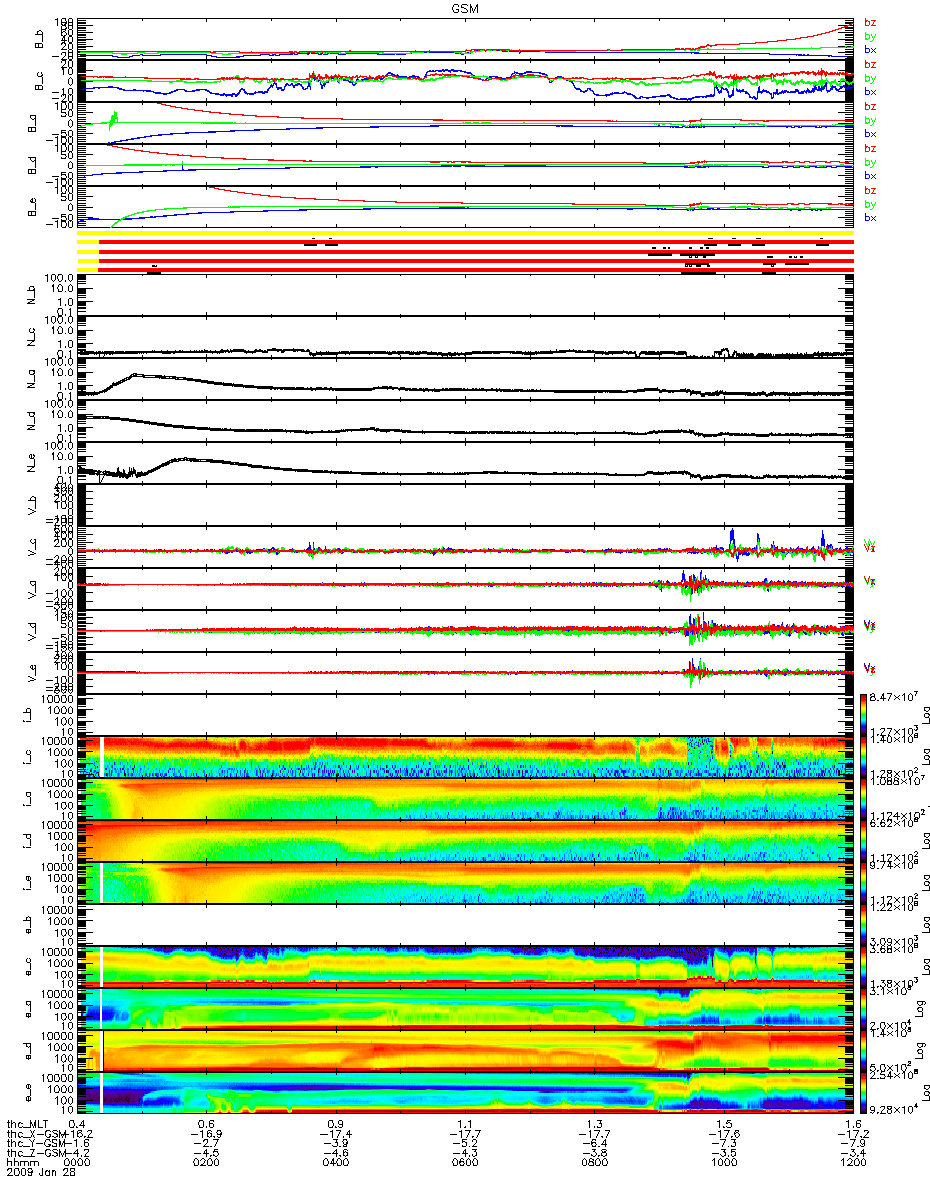Click the color bar beside the e_a spectrogram
Viewport: 930px width, 1200px height.
tap(863, 1009)
